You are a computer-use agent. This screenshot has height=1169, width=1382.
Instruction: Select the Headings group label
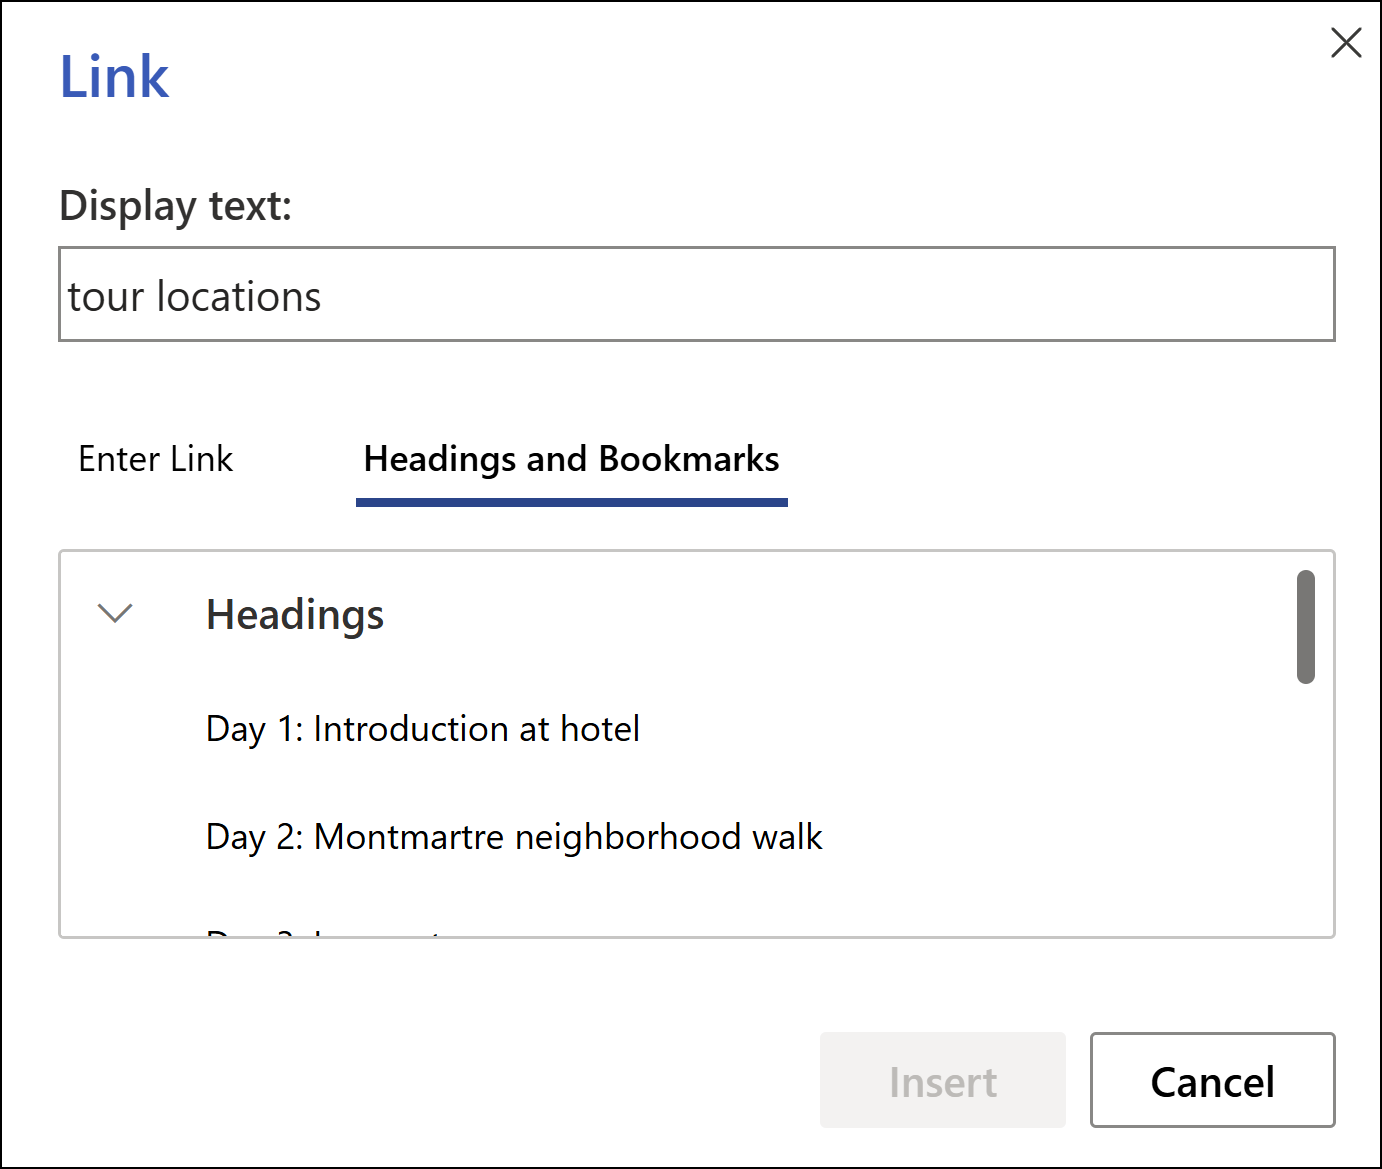[294, 614]
